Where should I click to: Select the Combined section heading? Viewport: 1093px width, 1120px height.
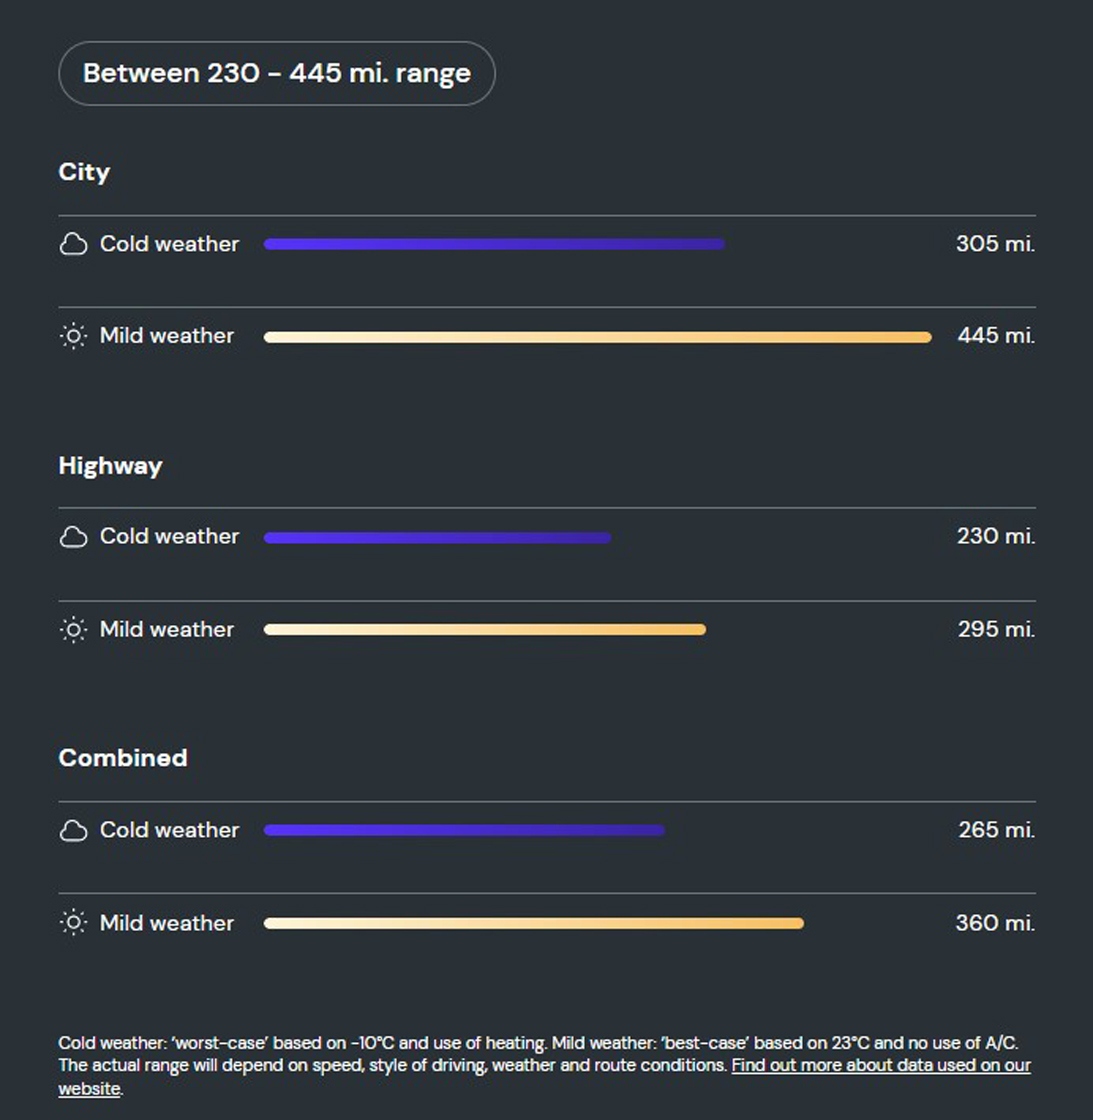click(123, 758)
